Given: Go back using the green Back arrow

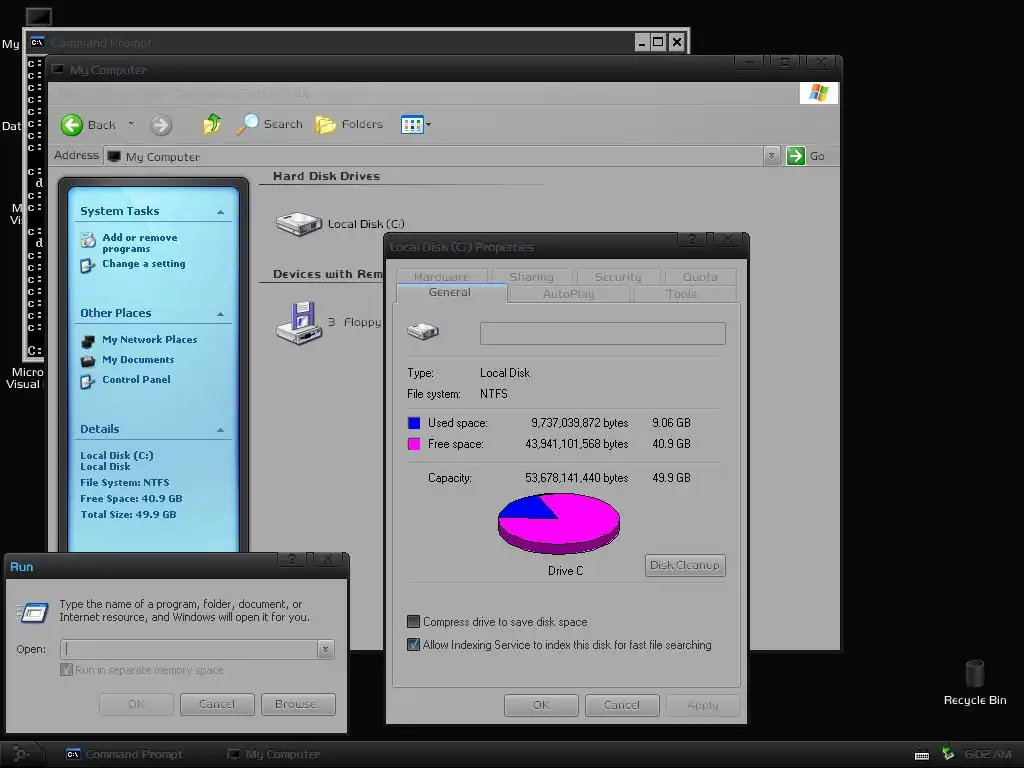Looking at the screenshot, I should [72, 125].
